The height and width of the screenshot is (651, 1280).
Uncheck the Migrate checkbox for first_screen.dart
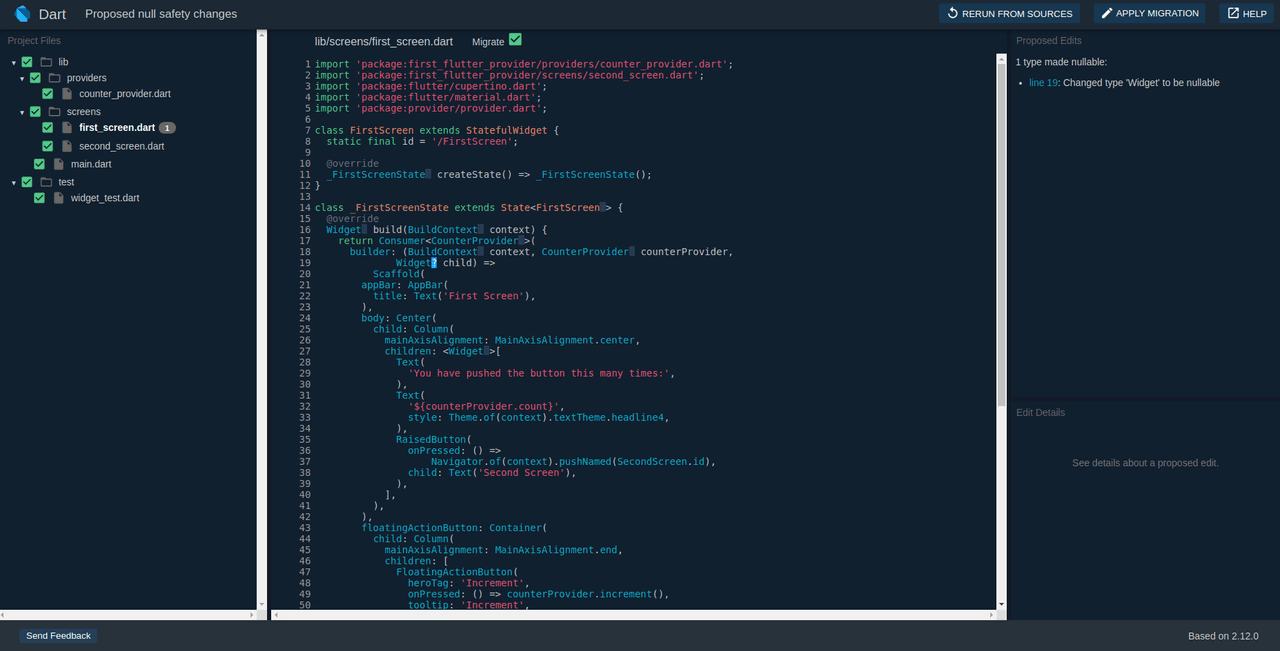coord(515,40)
